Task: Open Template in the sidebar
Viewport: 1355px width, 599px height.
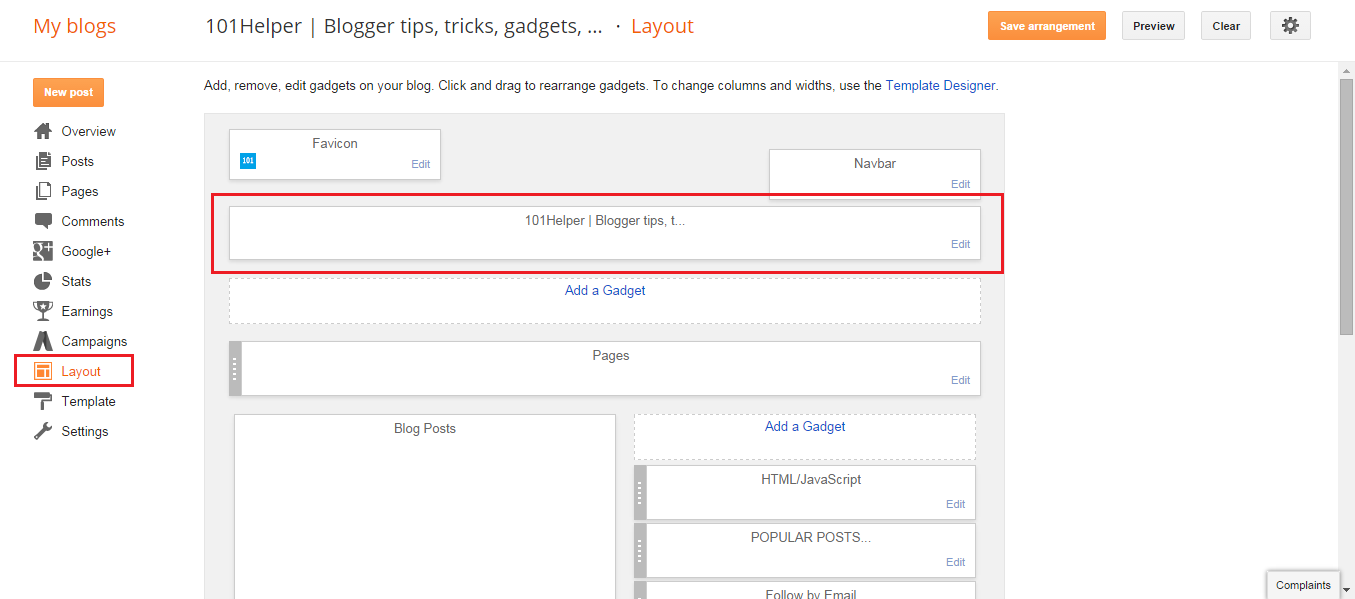Action: (x=88, y=401)
